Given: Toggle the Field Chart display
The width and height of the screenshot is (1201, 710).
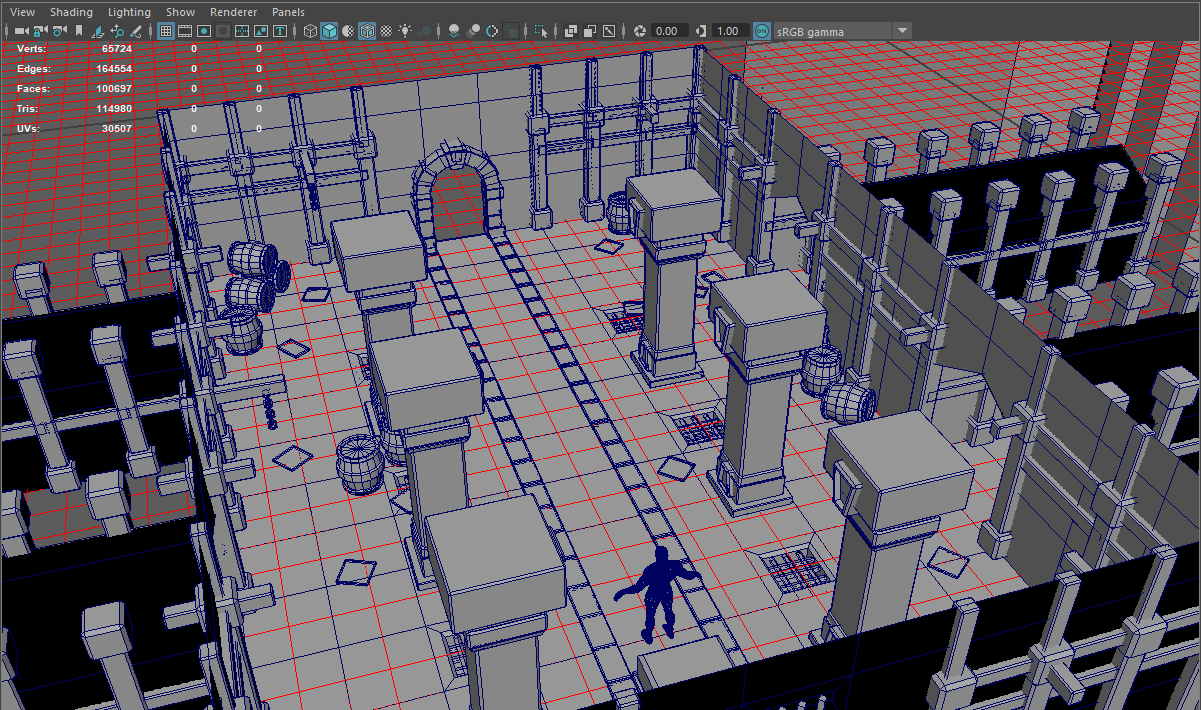Looking at the screenshot, I should point(242,31).
